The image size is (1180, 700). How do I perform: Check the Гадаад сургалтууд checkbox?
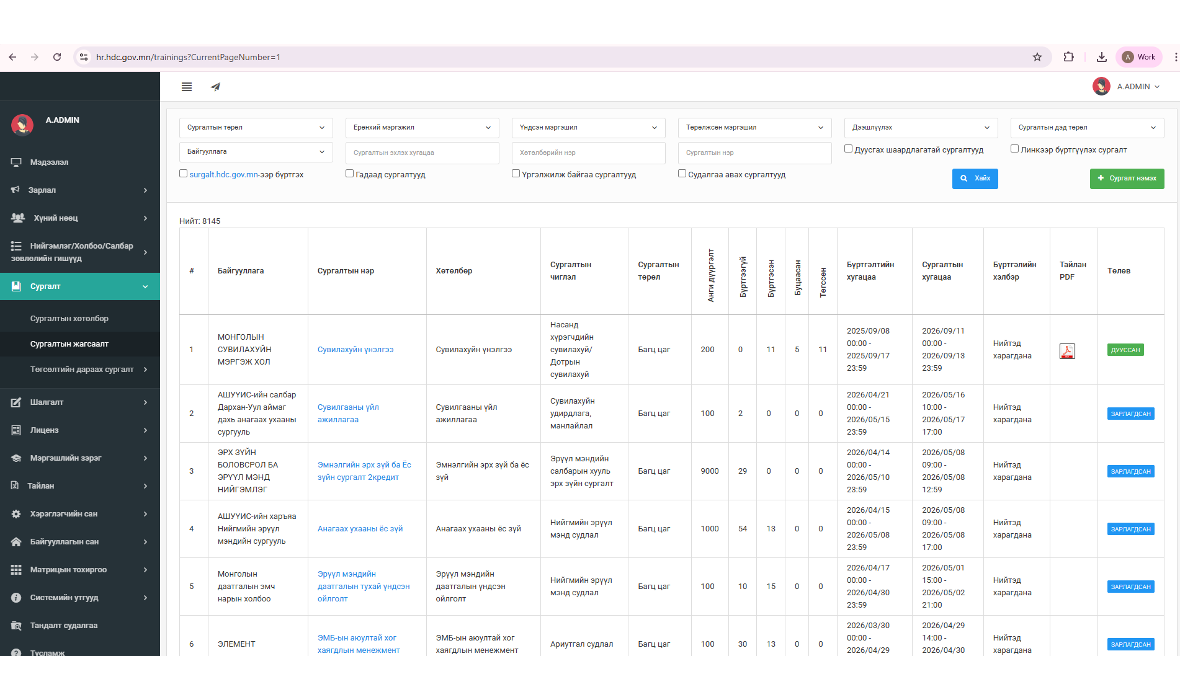click(349, 173)
